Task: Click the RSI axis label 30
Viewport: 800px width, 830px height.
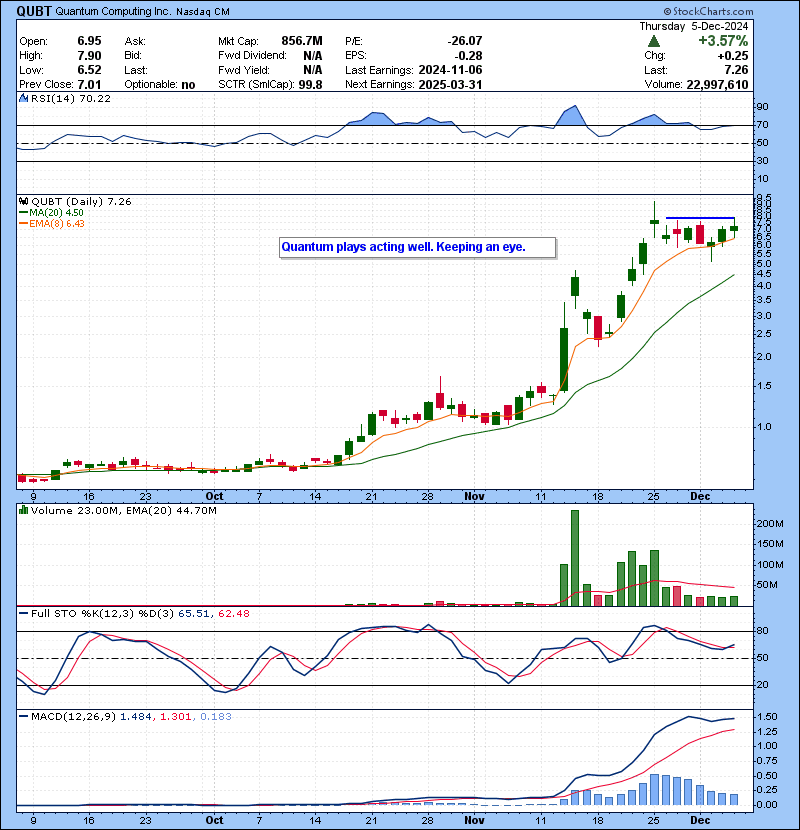Action: pyautogui.click(x=763, y=160)
